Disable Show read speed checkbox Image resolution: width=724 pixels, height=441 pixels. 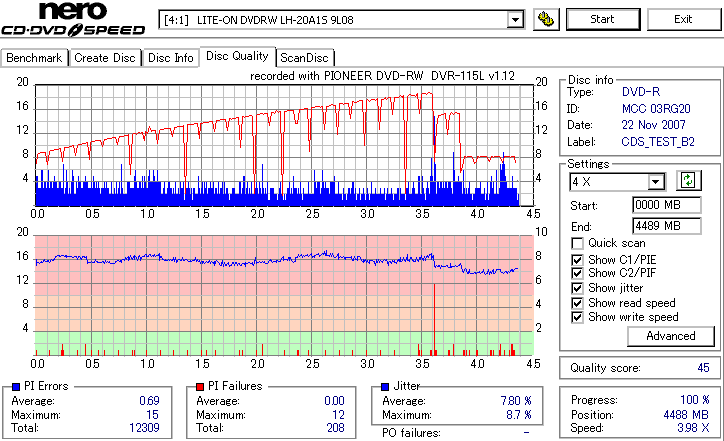coord(577,303)
